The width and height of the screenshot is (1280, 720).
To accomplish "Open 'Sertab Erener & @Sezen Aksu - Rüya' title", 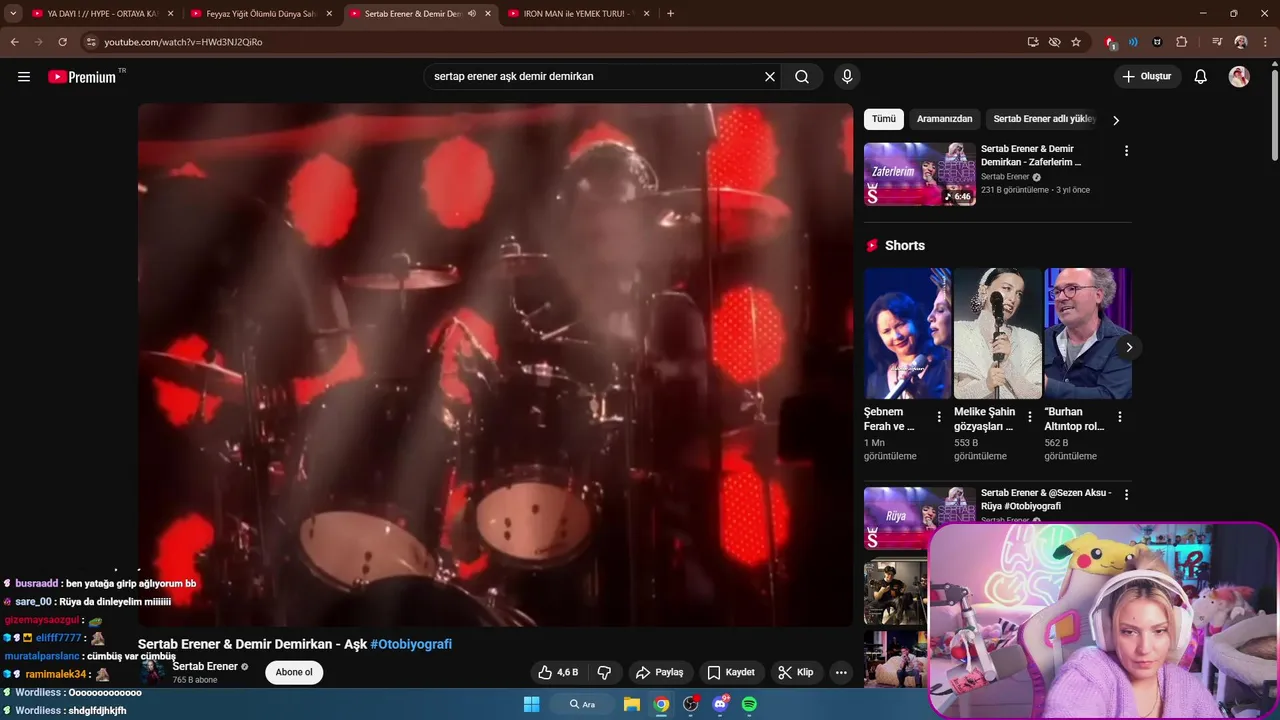I will 1046,499.
